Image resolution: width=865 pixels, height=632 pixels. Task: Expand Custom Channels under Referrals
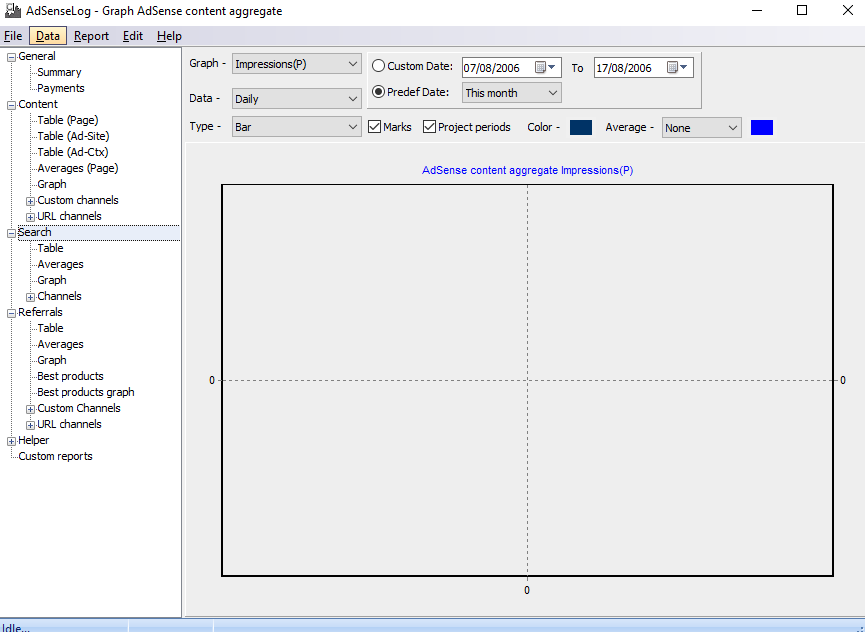tap(30, 409)
